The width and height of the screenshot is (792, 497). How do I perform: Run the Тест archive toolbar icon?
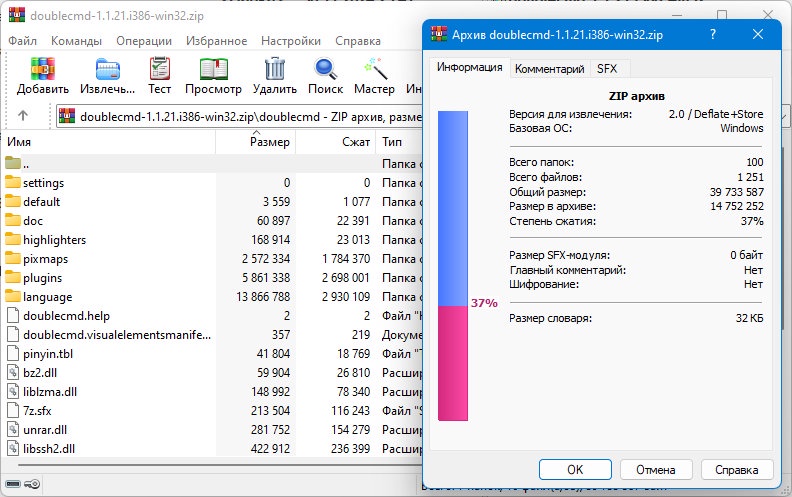tap(160, 69)
